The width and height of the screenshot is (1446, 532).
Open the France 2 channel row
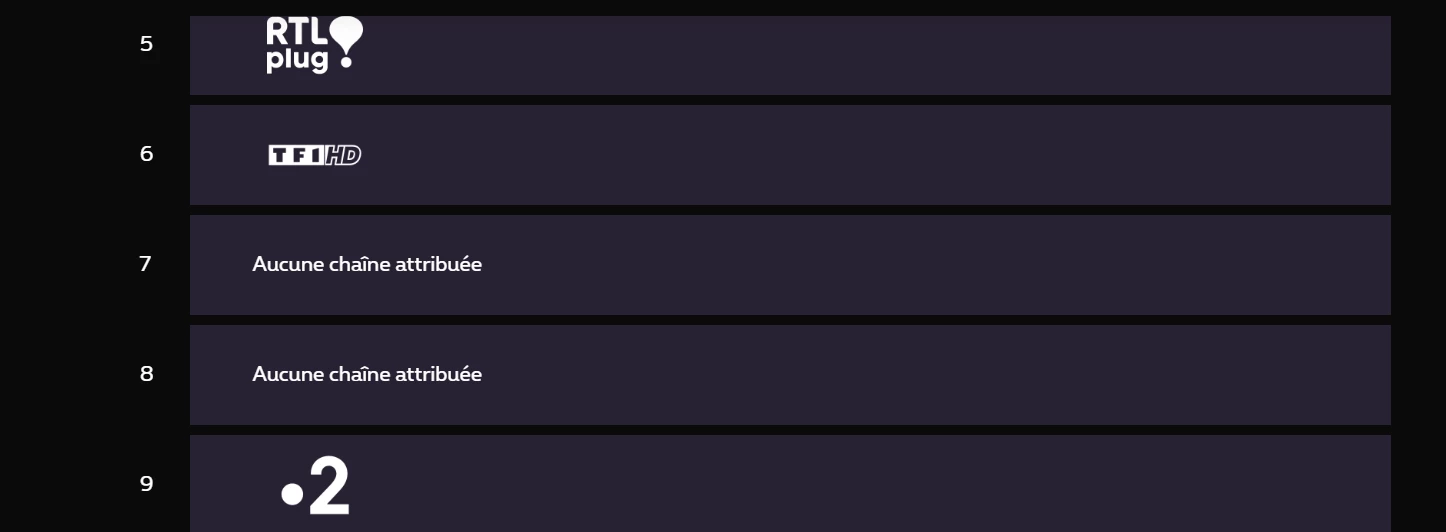(x=790, y=485)
